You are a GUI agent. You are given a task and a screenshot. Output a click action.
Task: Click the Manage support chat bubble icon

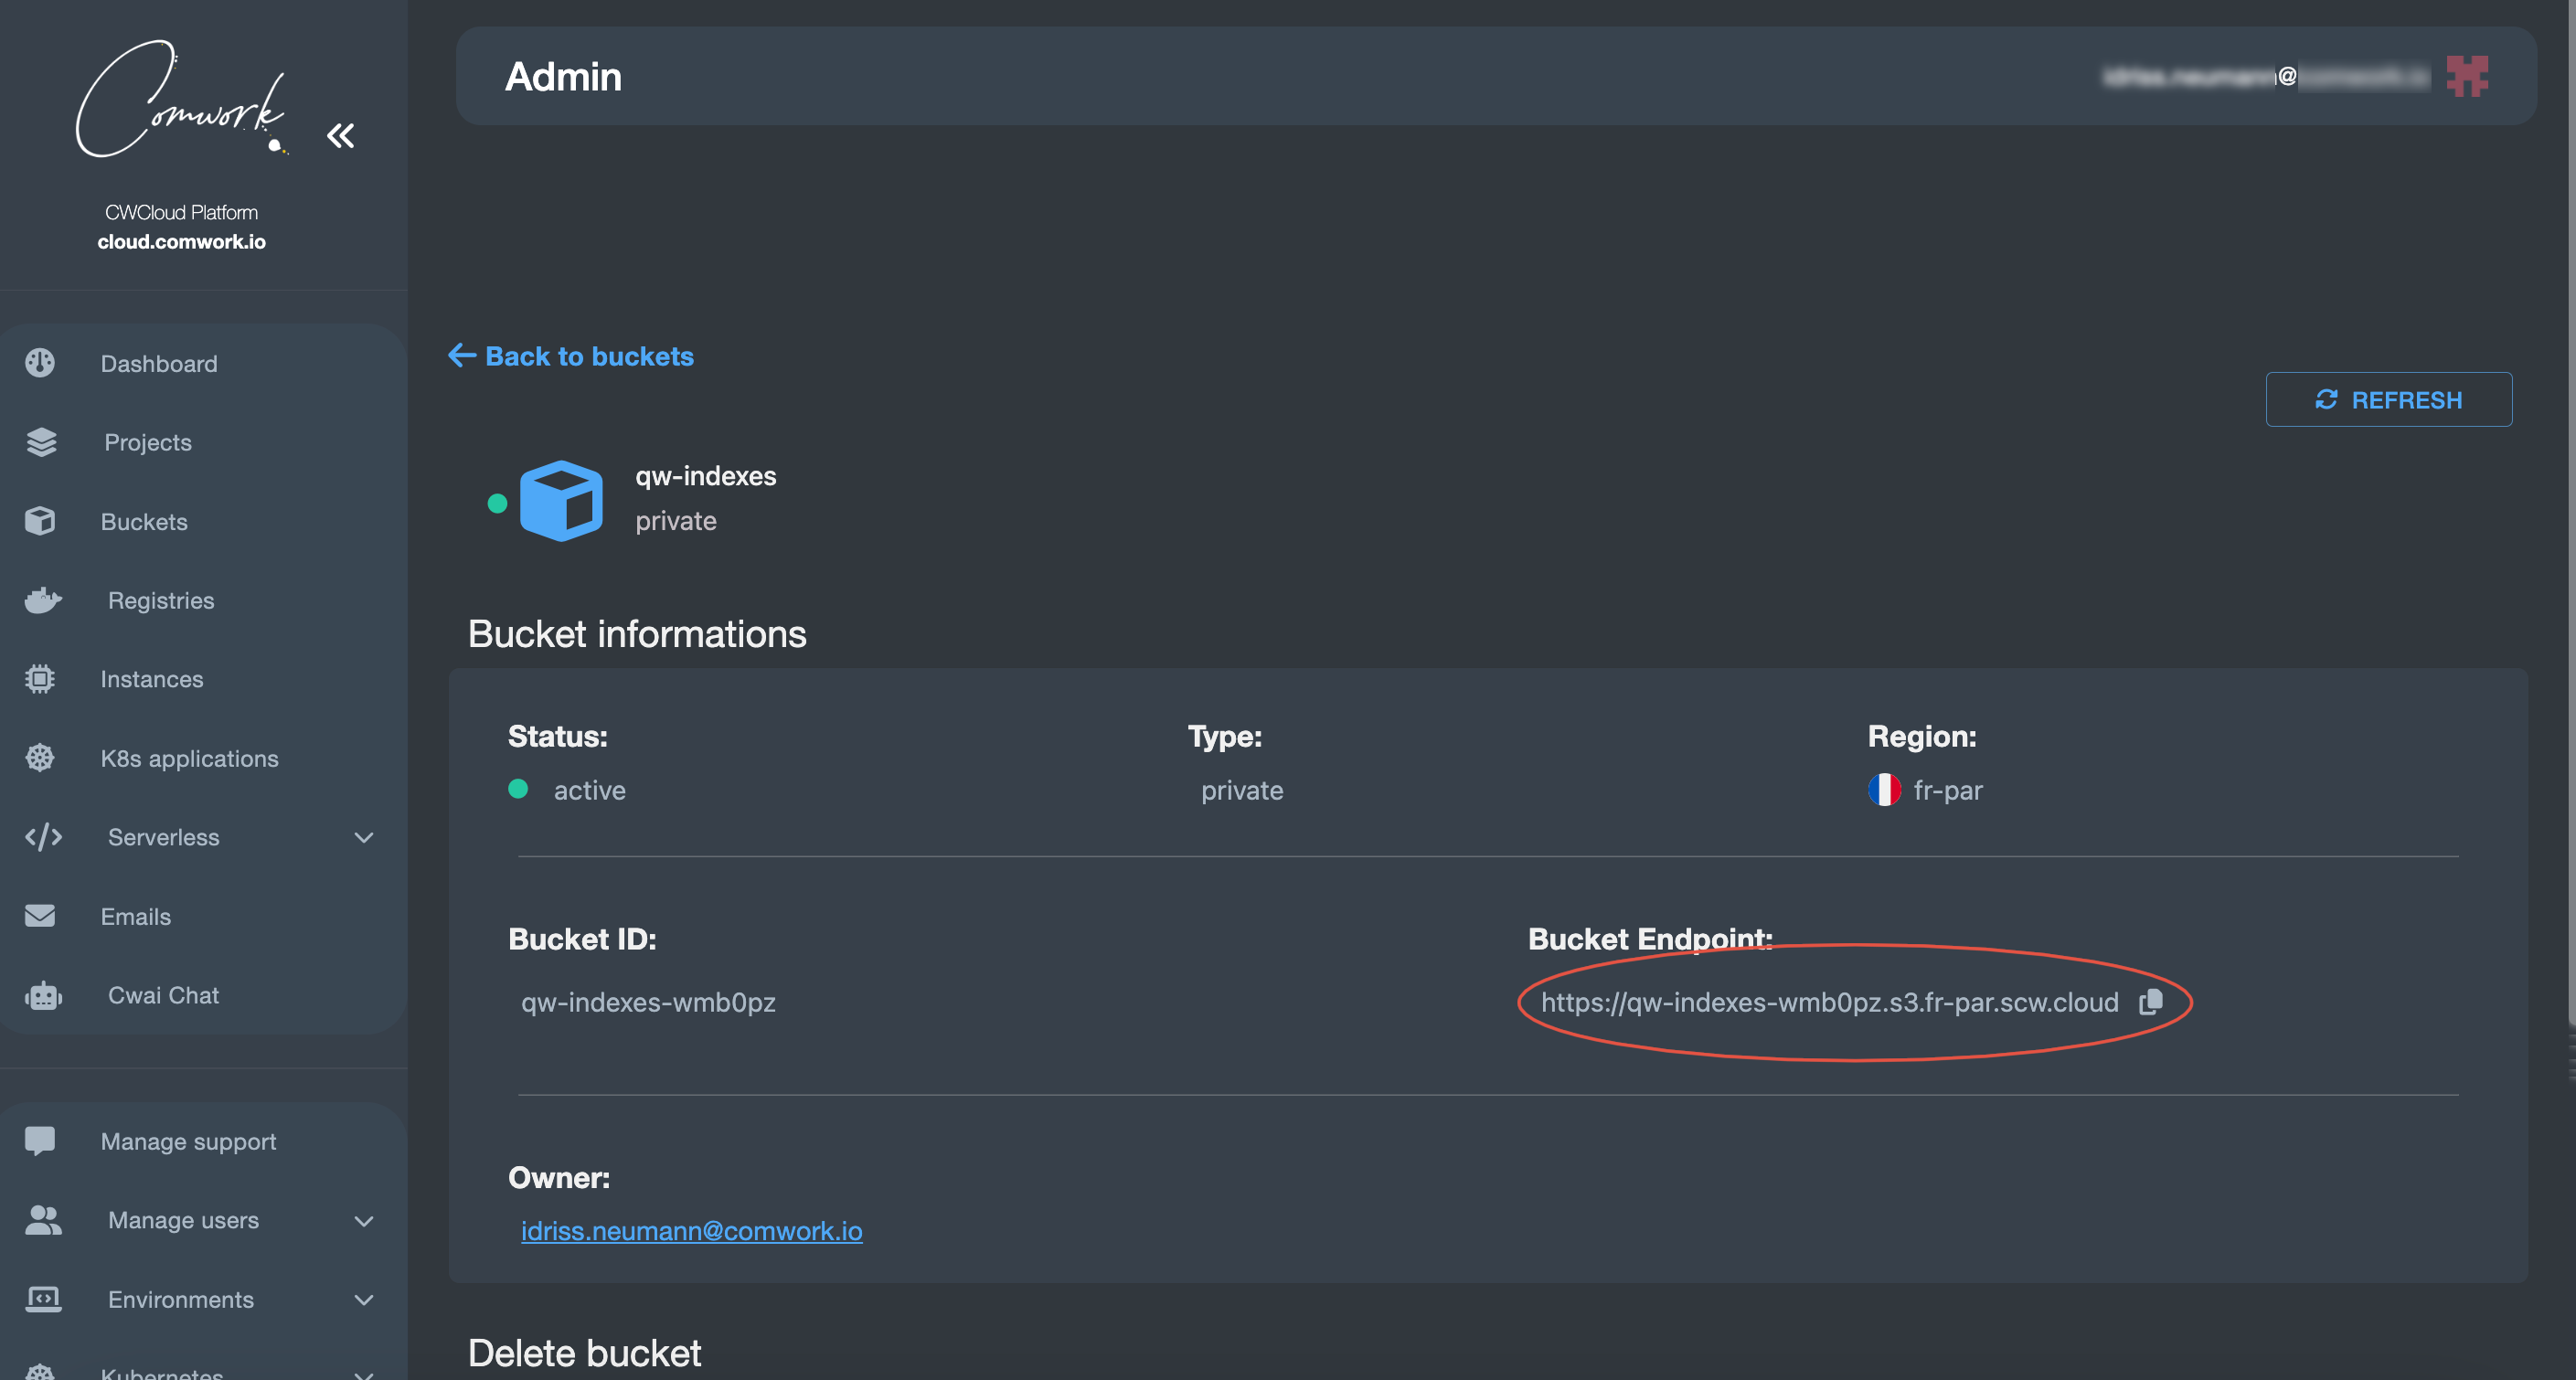coord(40,1141)
